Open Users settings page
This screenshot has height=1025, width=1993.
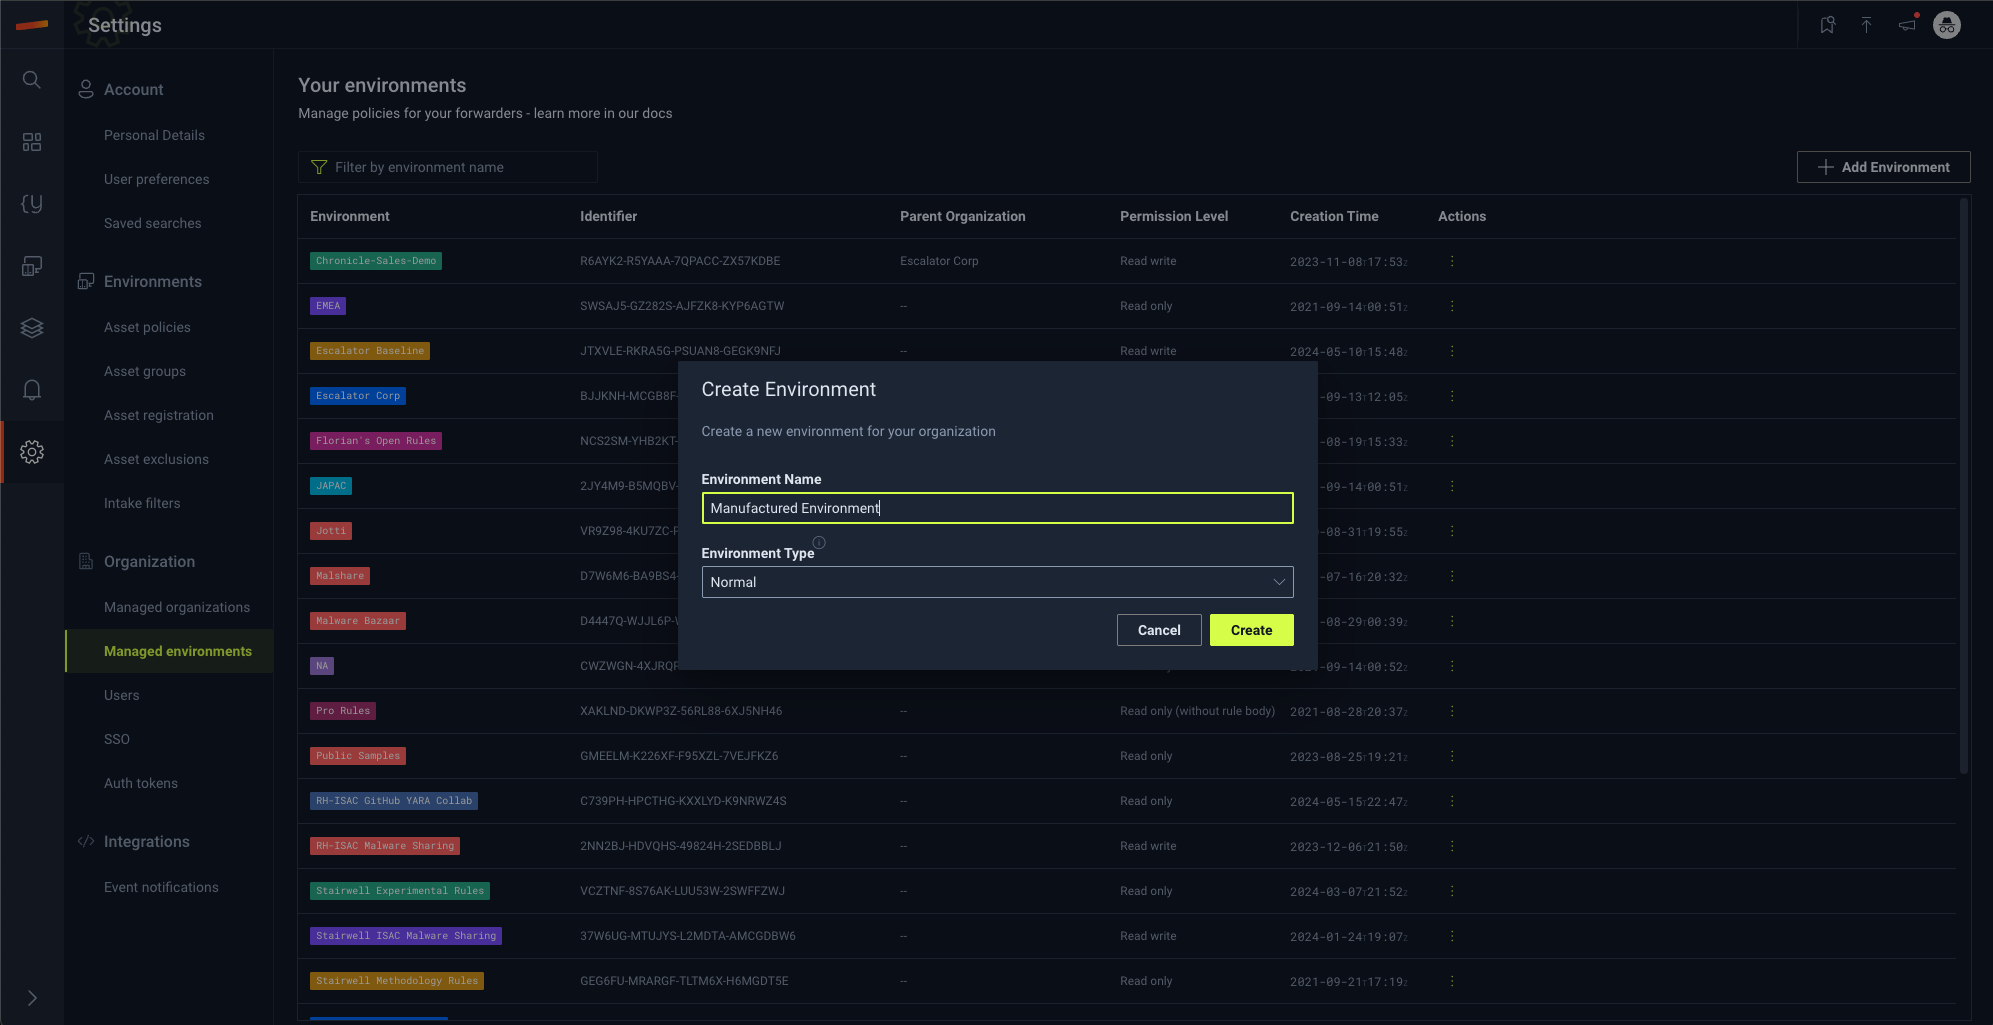tap(122, 695)
